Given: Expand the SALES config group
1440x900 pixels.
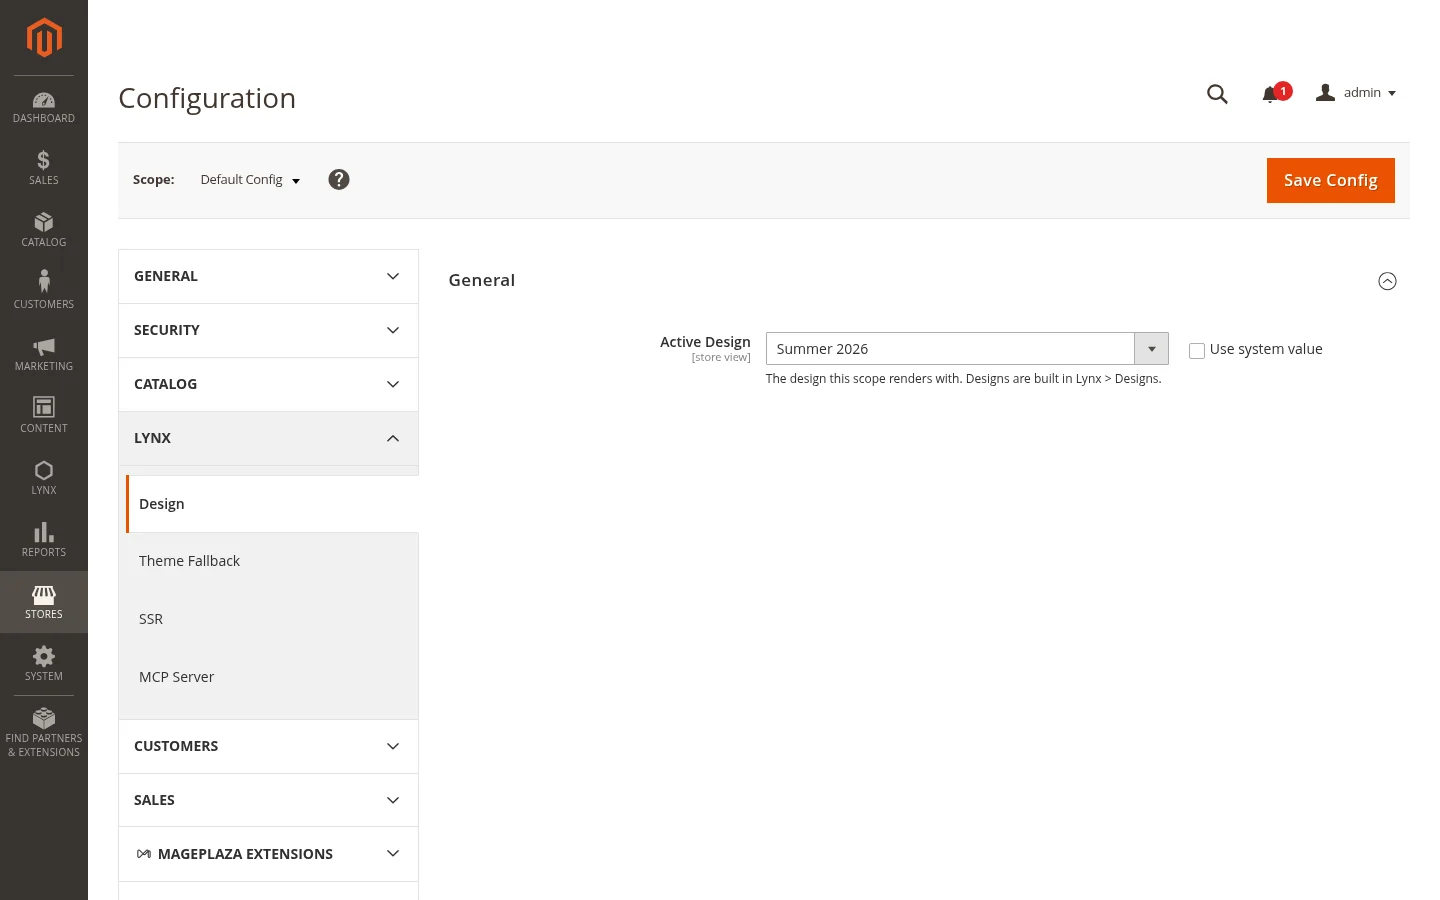Looking at the screenshot, I should coord(268,800).
